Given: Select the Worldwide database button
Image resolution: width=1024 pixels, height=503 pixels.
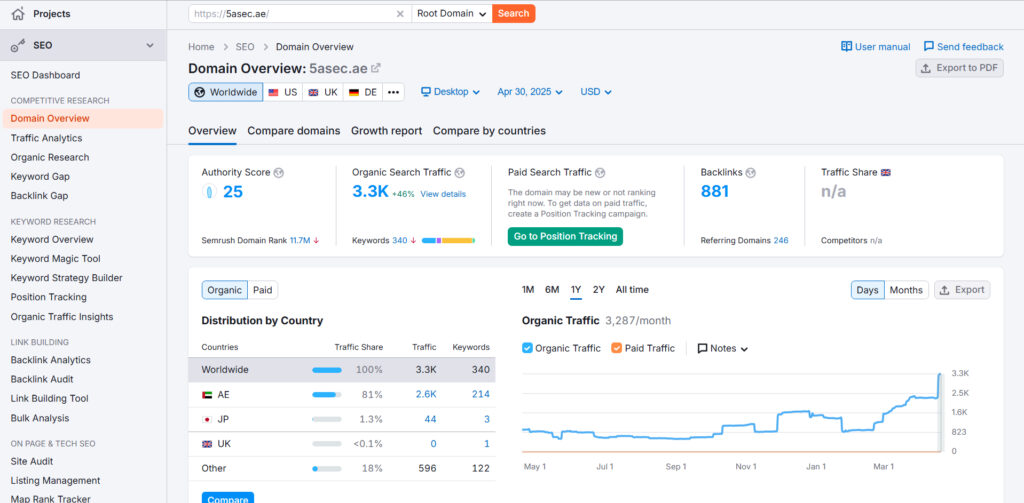Looking at the screenshot, I should click(x=226, y=92).
